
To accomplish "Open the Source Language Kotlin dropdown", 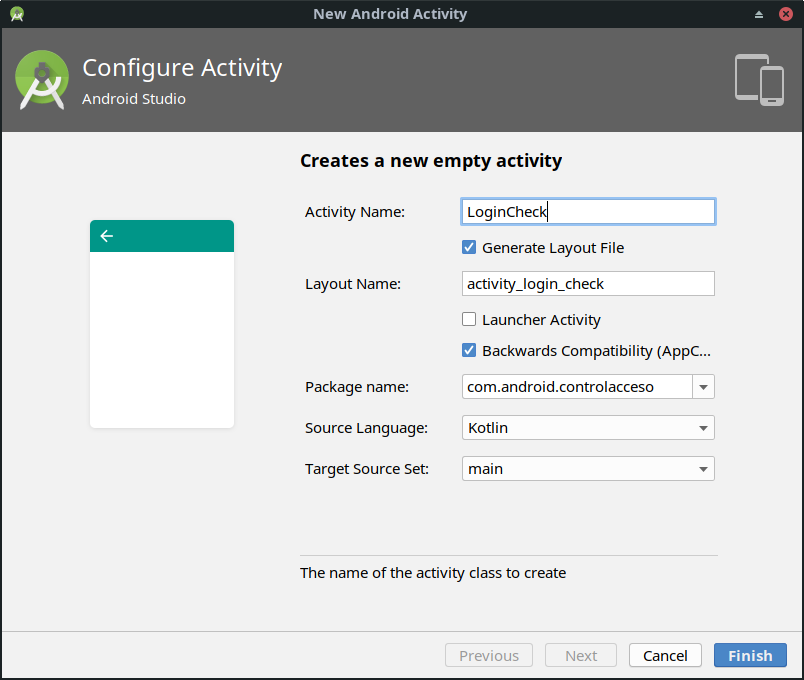I will (x=588, y=428).
